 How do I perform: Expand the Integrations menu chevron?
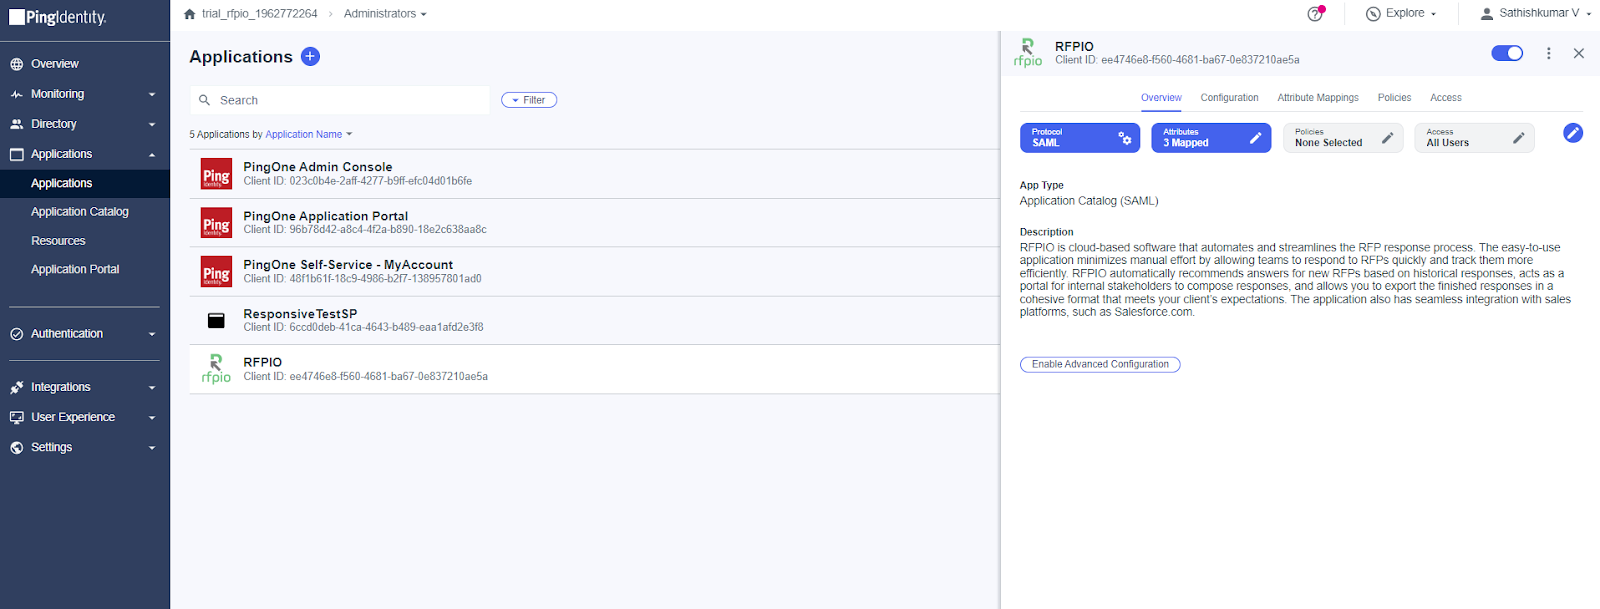152,388
